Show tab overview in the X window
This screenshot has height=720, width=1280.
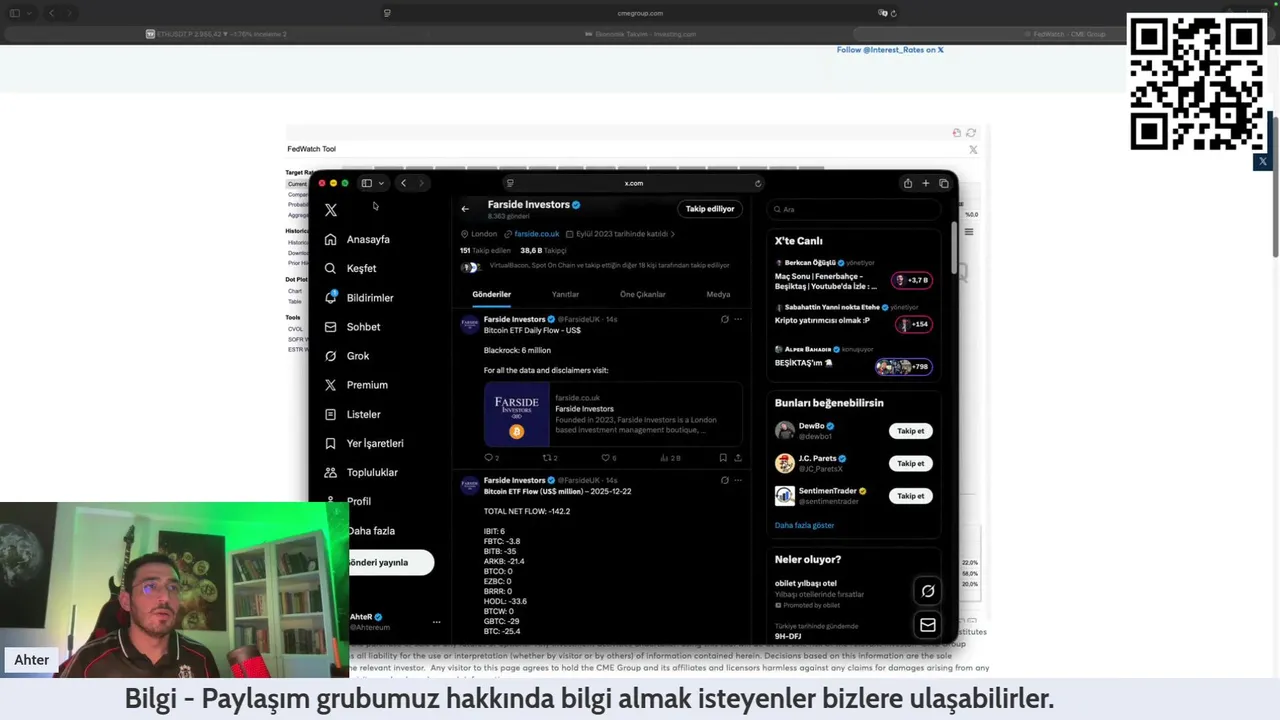point(943,183)
